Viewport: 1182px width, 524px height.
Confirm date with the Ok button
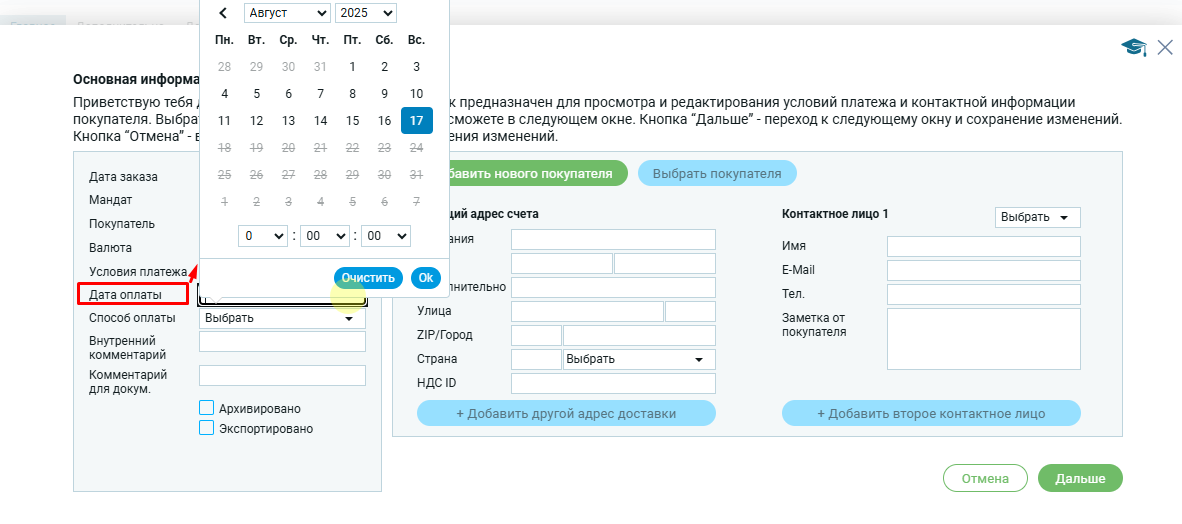point(426,278)
